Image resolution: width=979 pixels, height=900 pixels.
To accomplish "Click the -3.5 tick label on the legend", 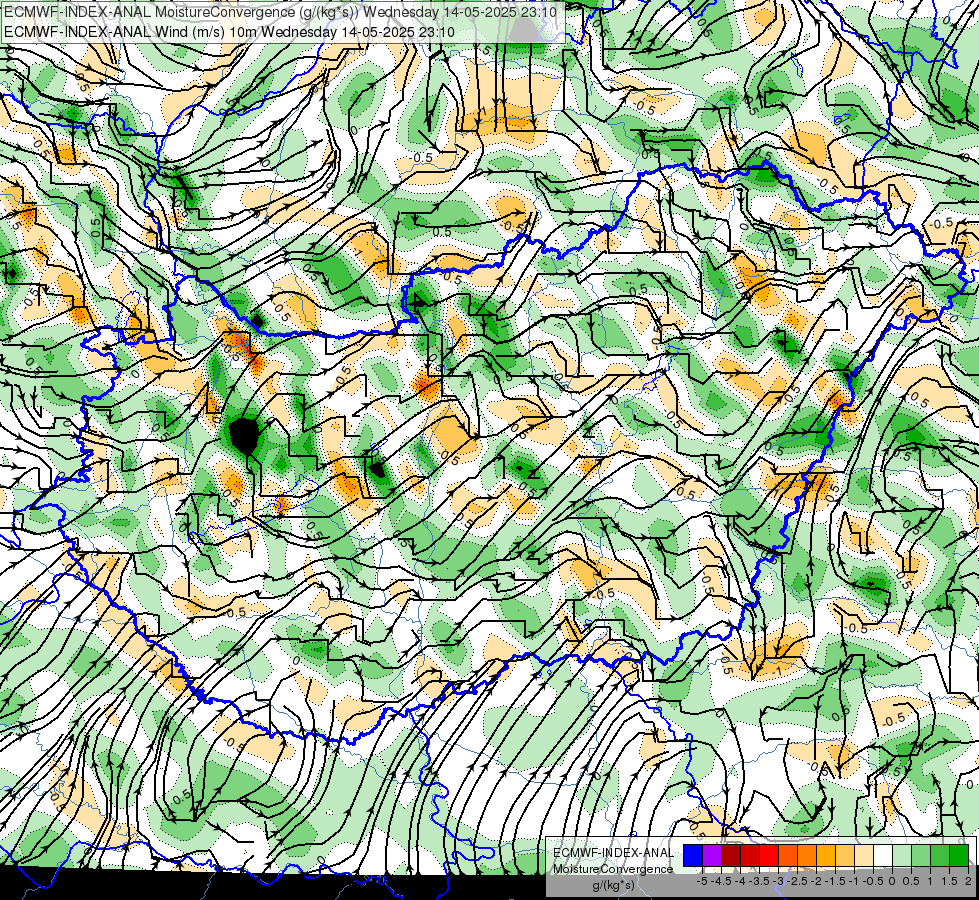I will (759, 881).
